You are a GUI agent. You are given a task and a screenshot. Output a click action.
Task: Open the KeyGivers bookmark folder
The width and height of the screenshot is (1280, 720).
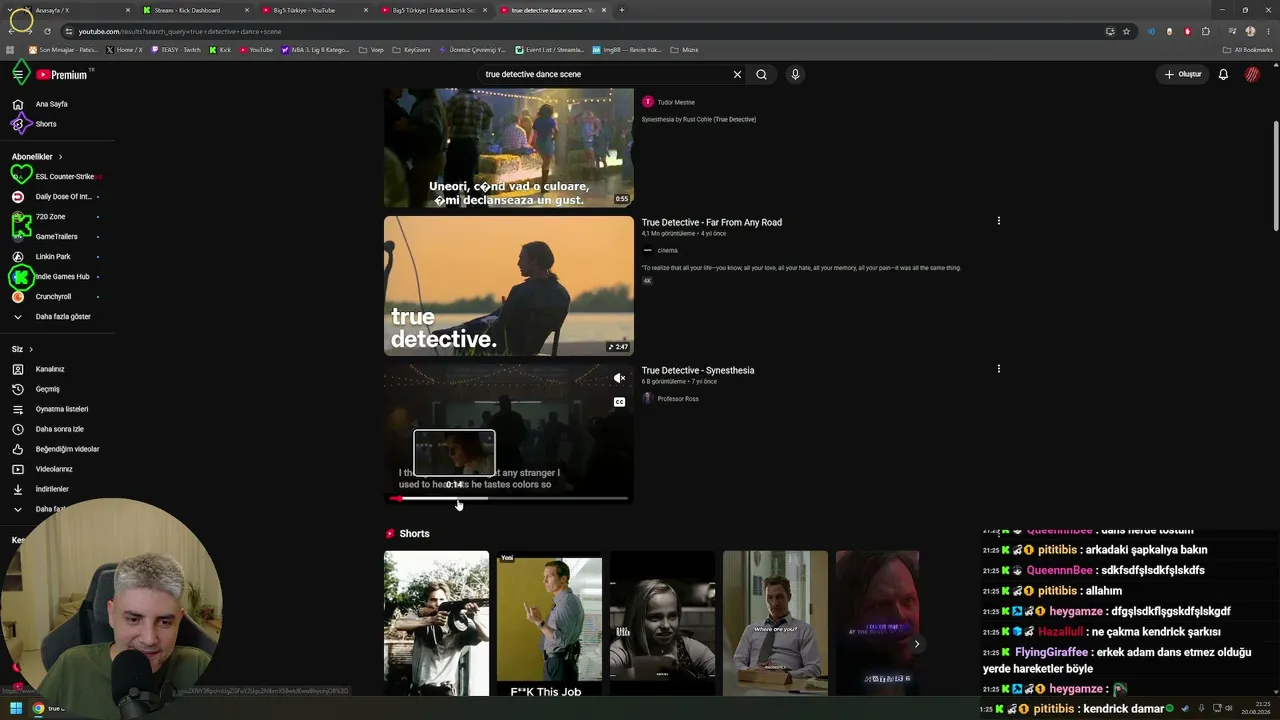point(411,50)
